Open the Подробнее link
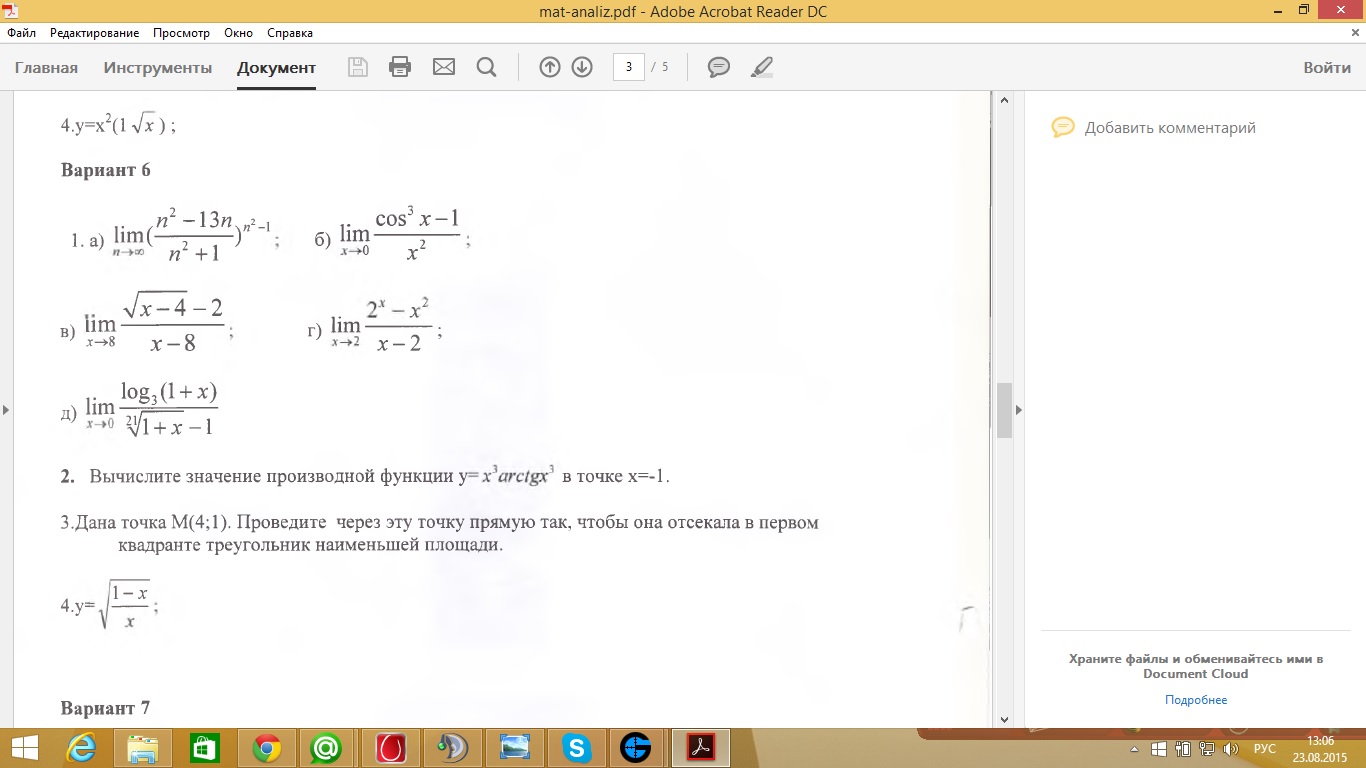This screenshot has height=768, width=1366. [x=1195, y=700]
